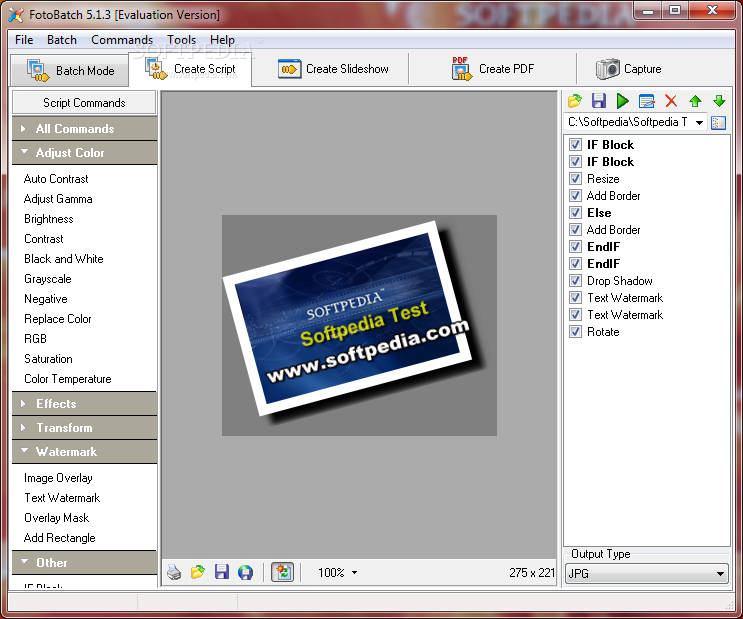Choose Text Watermark in left panel

coord(62,498)
